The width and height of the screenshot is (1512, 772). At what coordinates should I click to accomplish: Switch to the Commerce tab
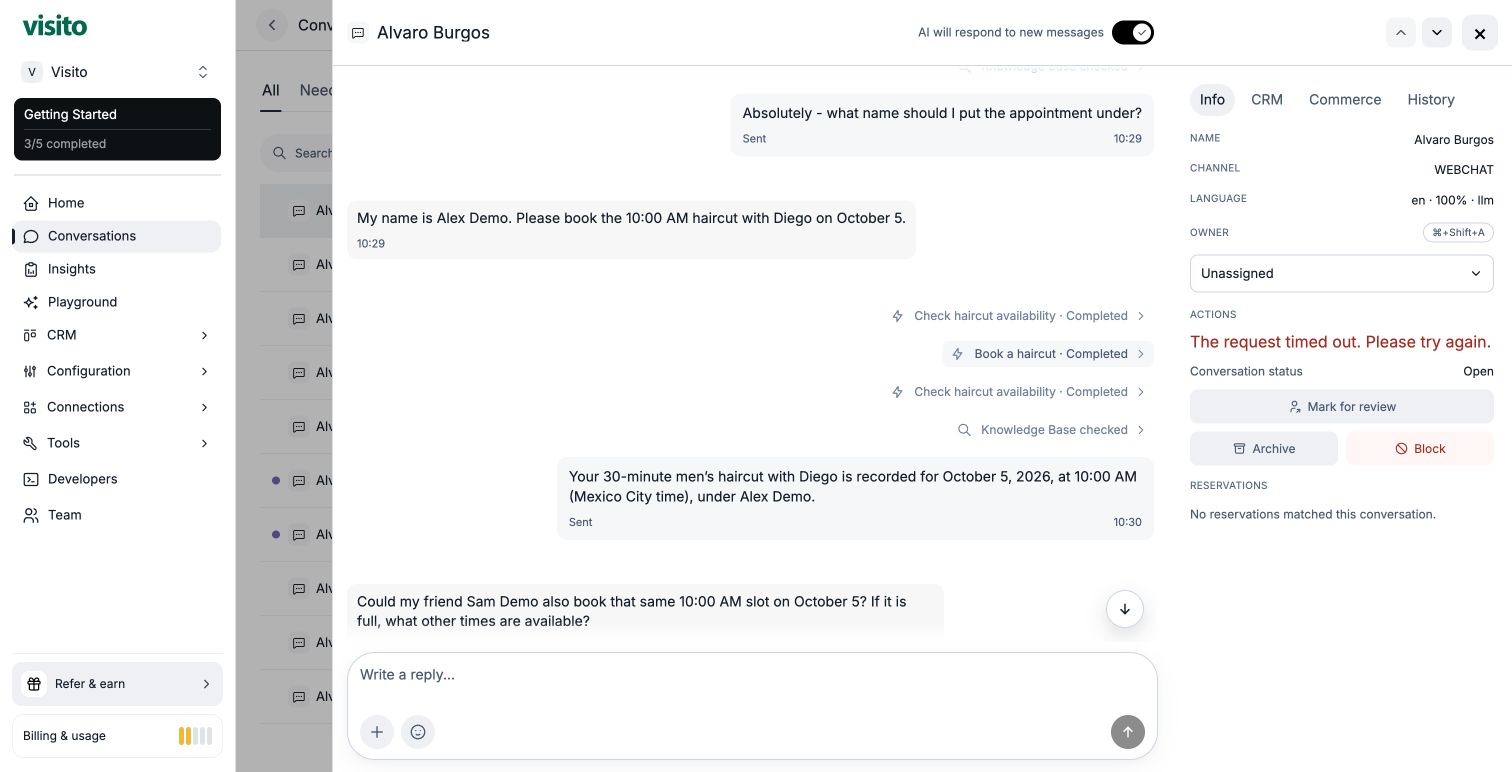tap(1345, 100)
